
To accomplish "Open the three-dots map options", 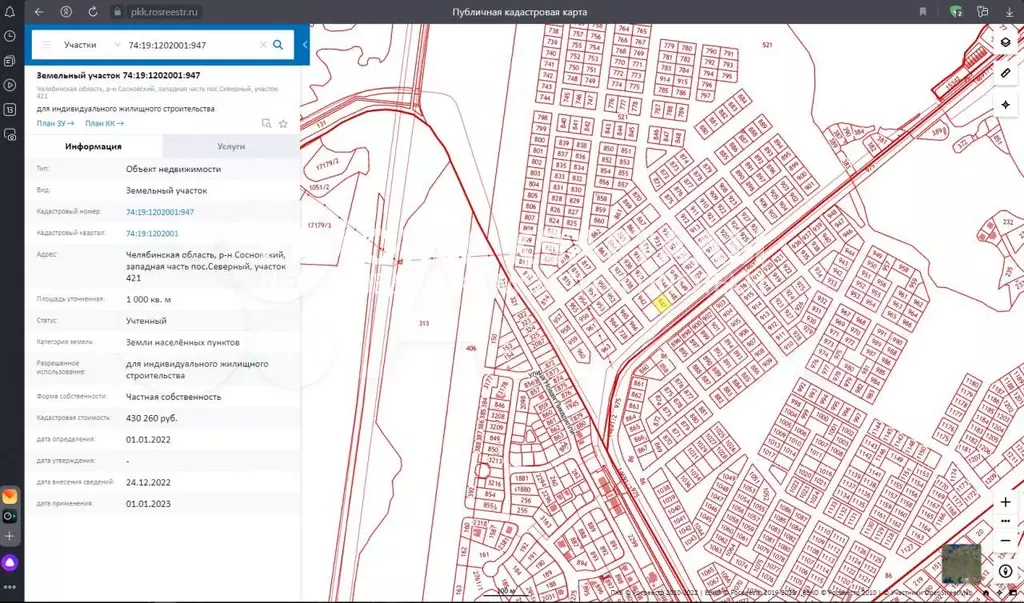I will pyautogui.click(x=1006, y=521).
